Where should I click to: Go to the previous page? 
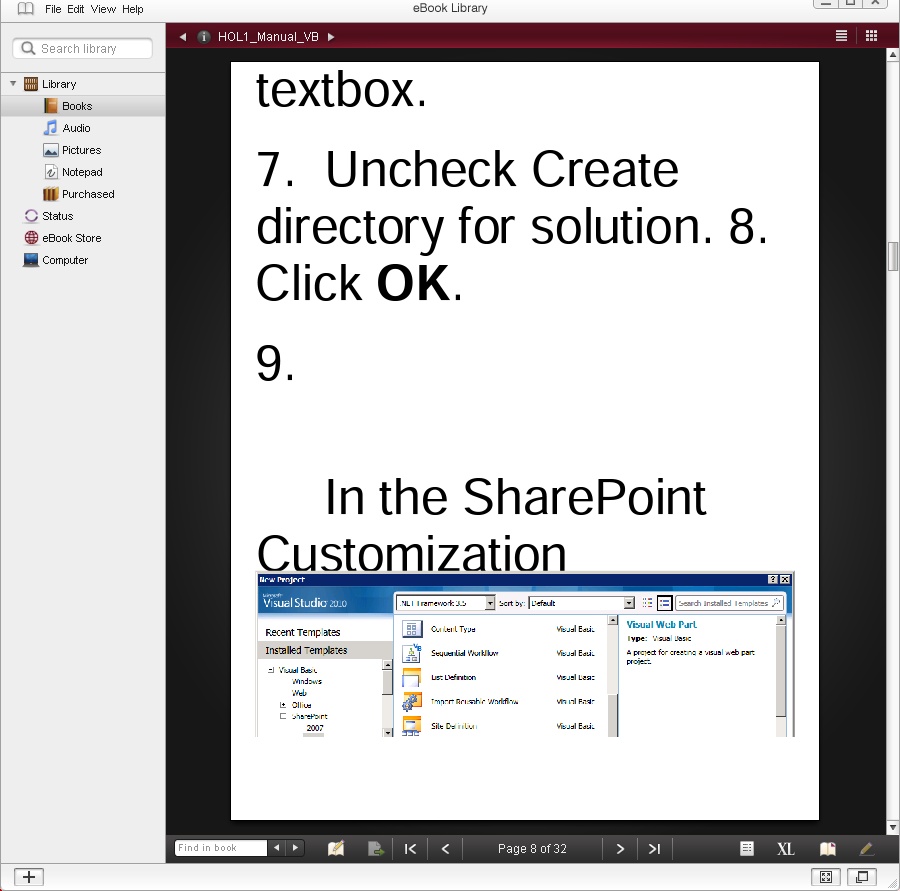coord(445,849)
